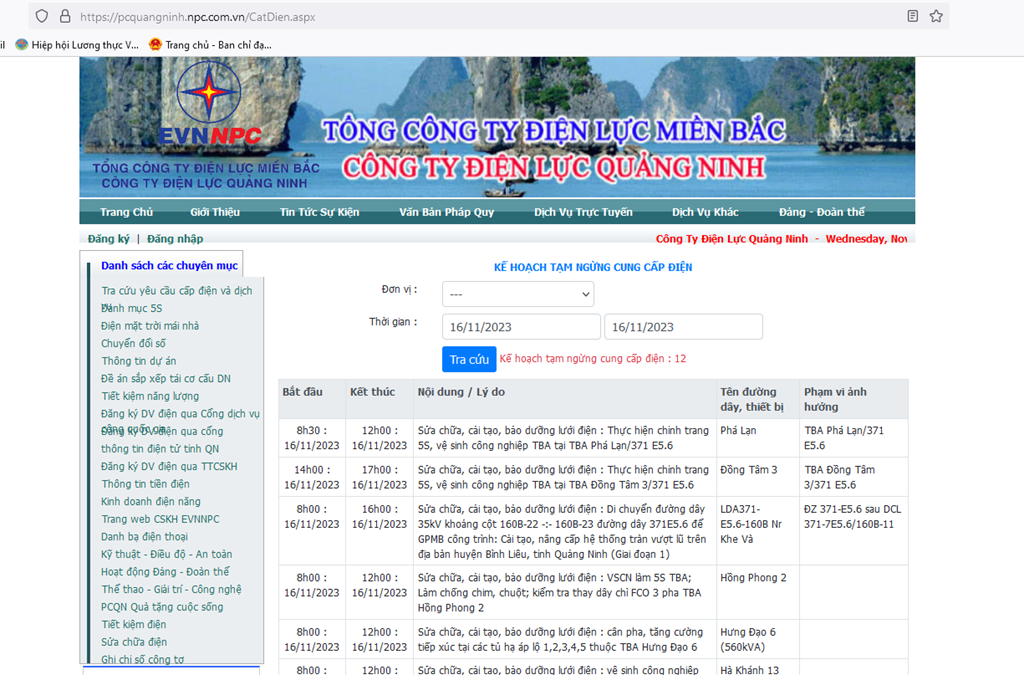Open Kinh doanh điện năng sidebar link

(x=151, y=502)
